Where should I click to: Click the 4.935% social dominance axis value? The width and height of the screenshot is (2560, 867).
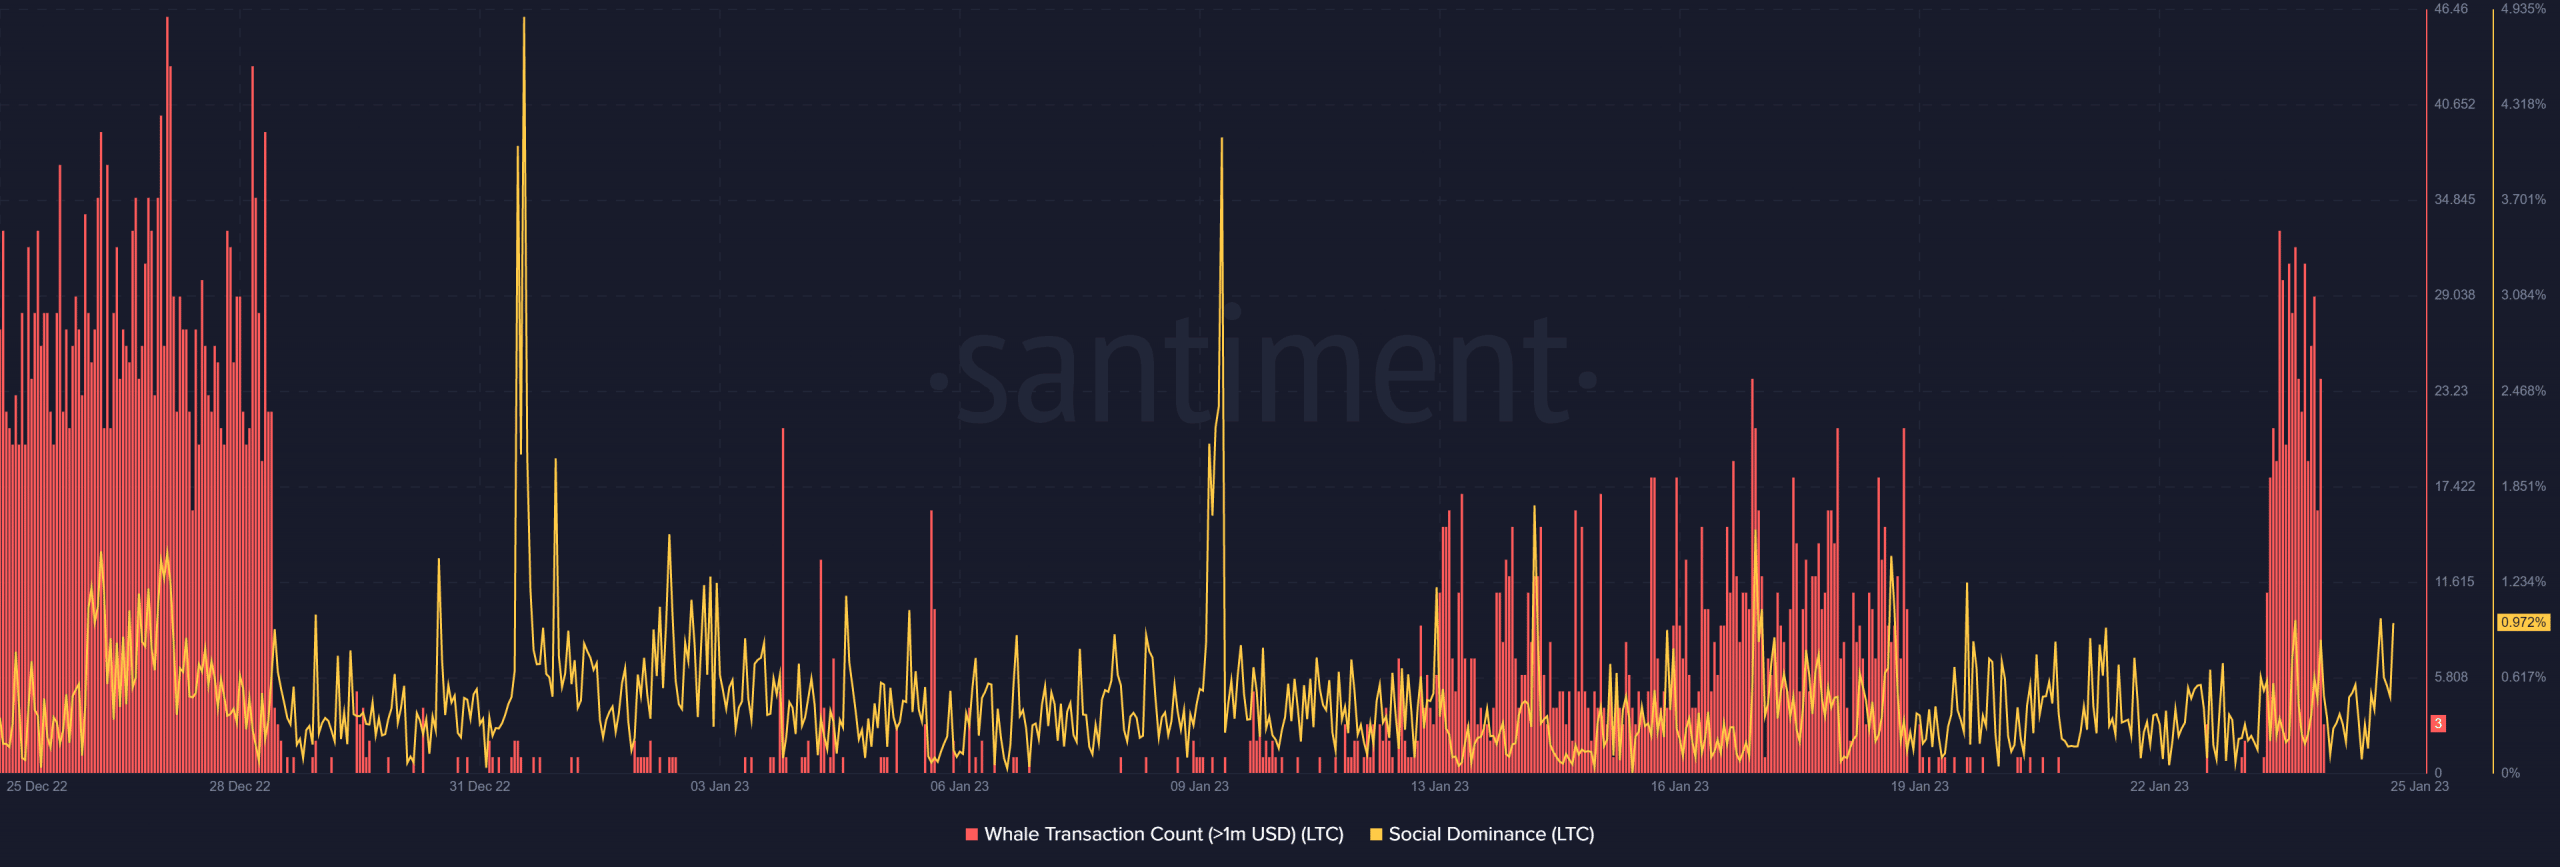[2523, 9]
